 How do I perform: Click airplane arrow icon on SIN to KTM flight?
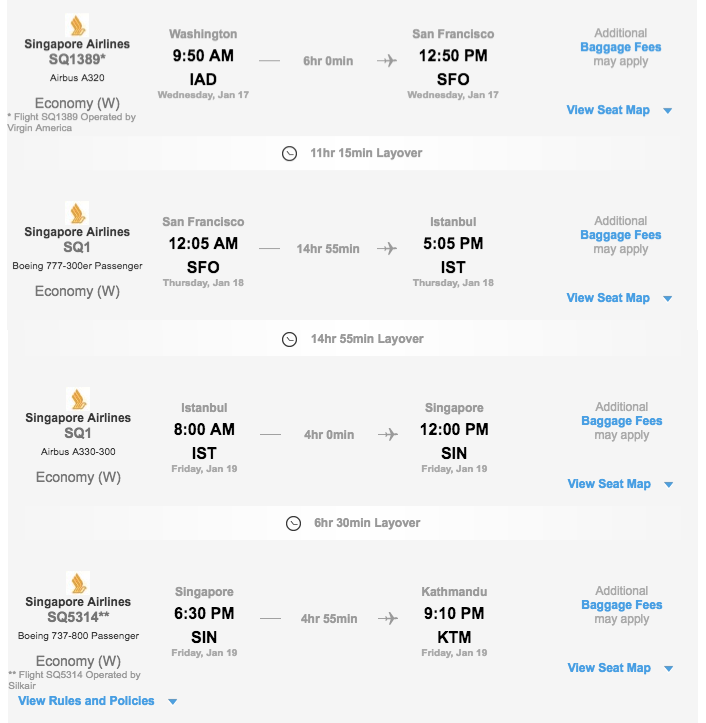[x=388, y=618]
